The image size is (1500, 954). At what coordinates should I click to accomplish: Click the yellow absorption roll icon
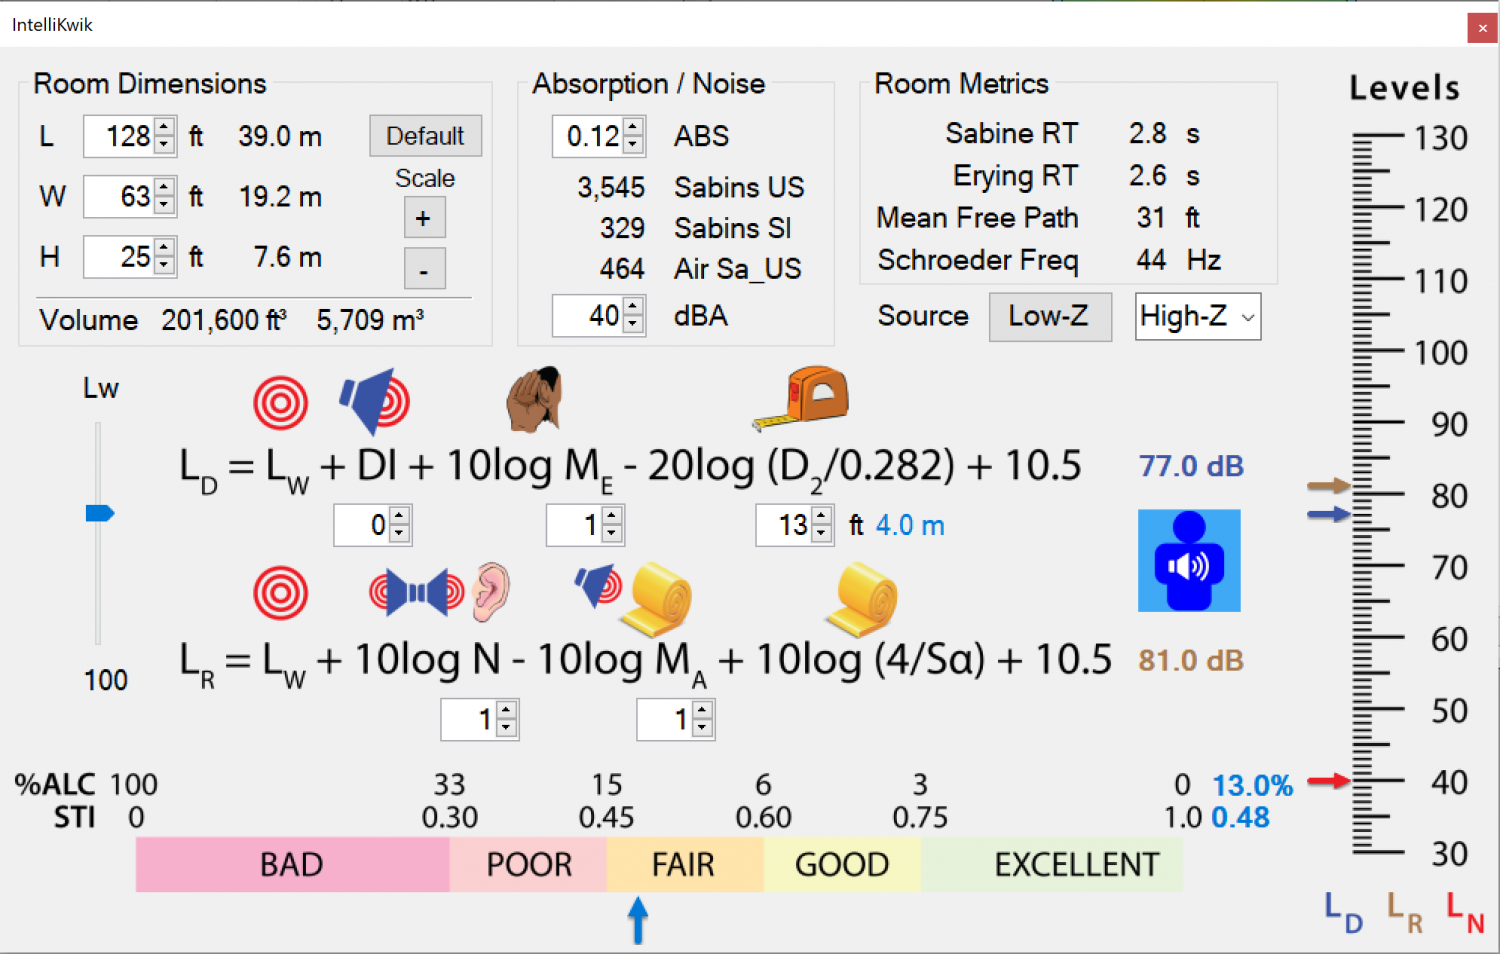861,598
